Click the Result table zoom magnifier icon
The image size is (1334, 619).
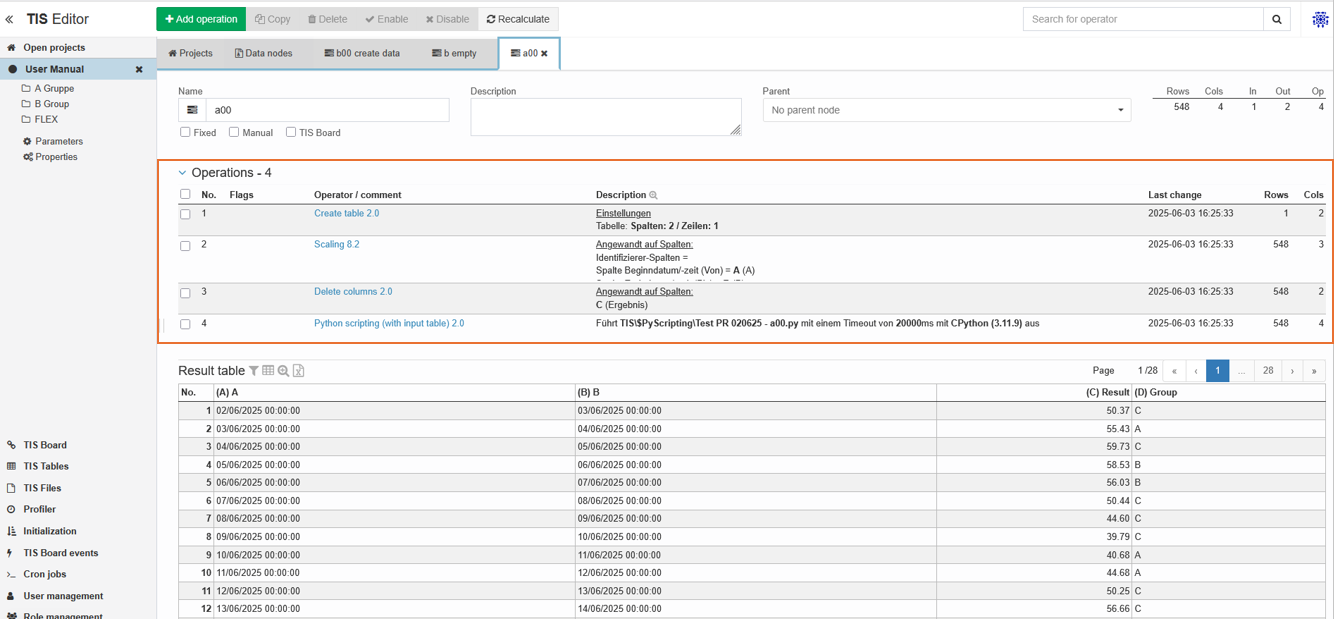pyautogui.click(x=283, y=371)
